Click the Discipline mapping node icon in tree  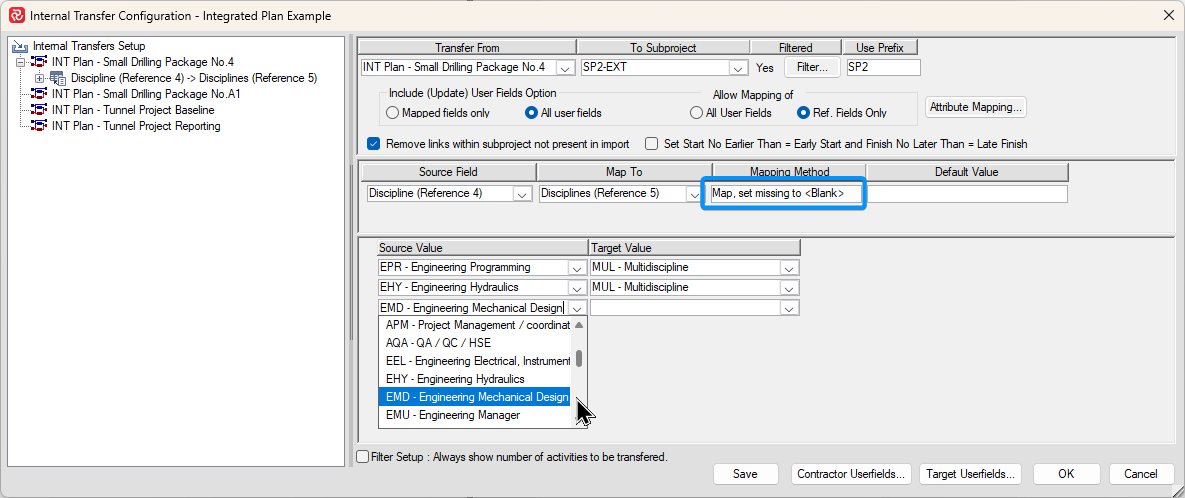(x=58, y=78)
